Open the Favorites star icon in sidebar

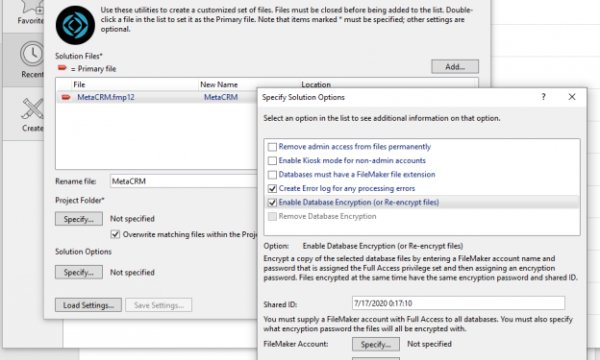(x=32, y=7)
